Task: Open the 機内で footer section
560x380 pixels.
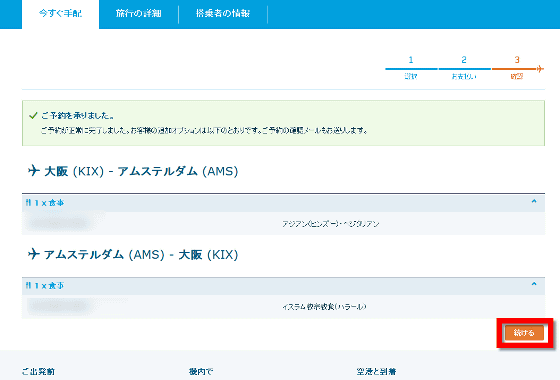Action: [x=201, y=371]
